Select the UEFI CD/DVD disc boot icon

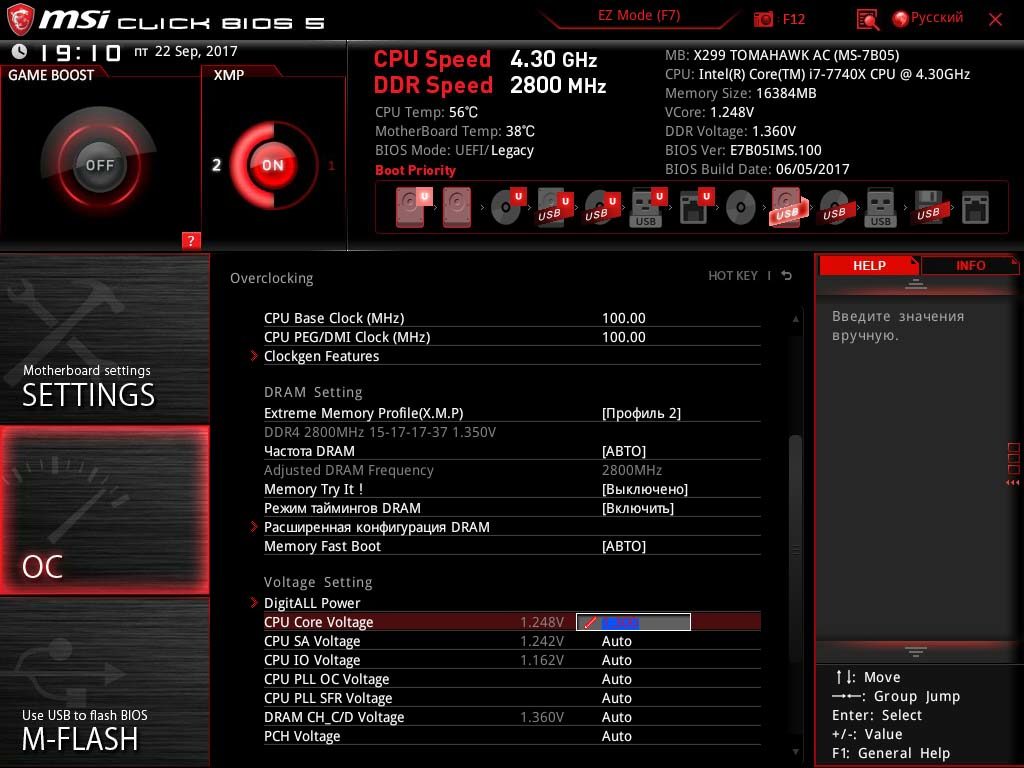pos(507,206)
